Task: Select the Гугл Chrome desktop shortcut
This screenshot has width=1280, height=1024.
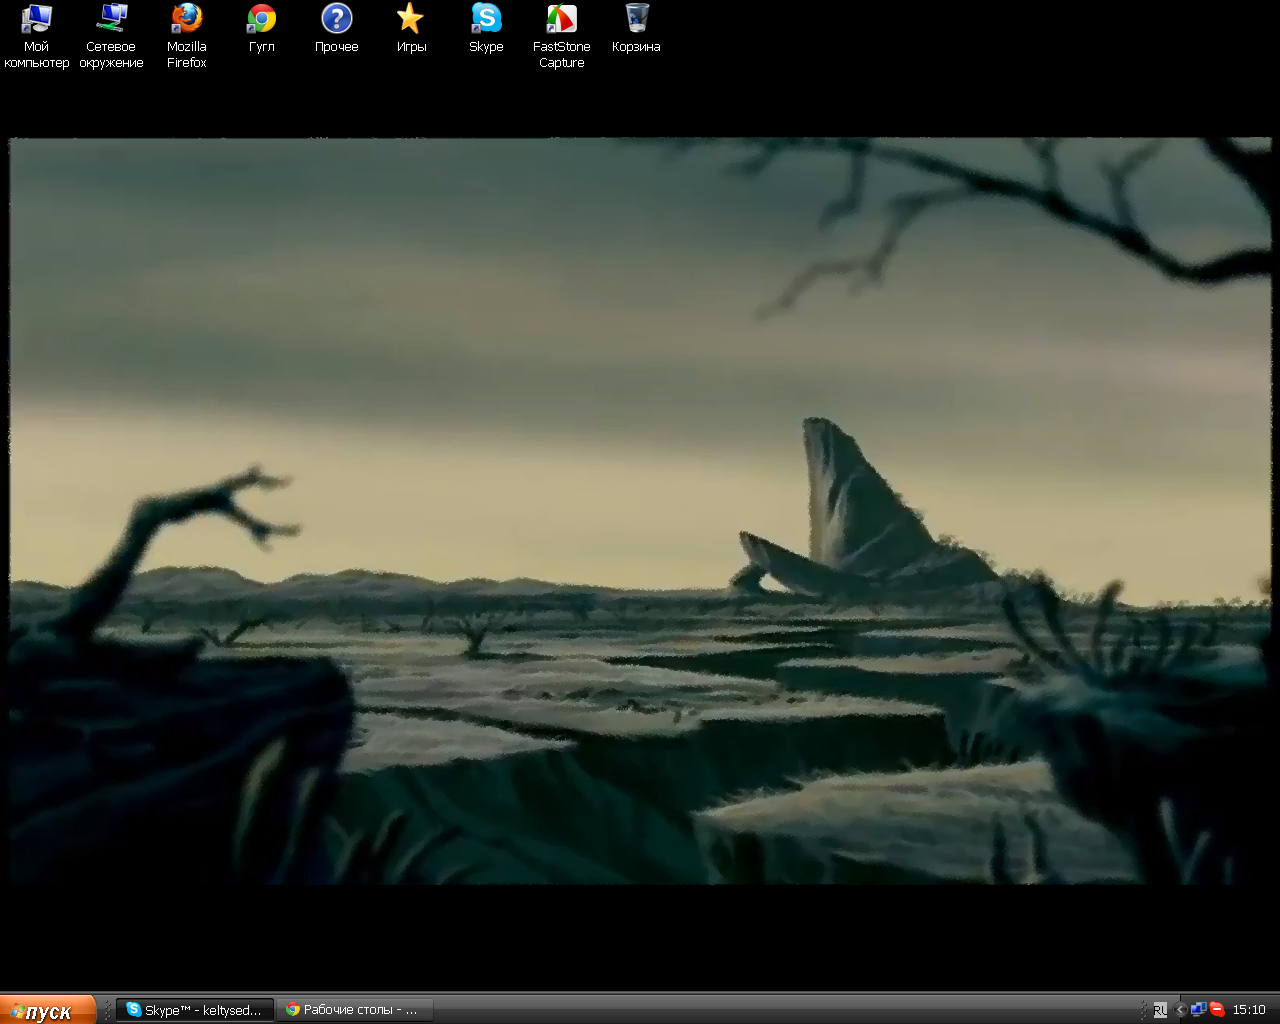Action: [261, 29]
